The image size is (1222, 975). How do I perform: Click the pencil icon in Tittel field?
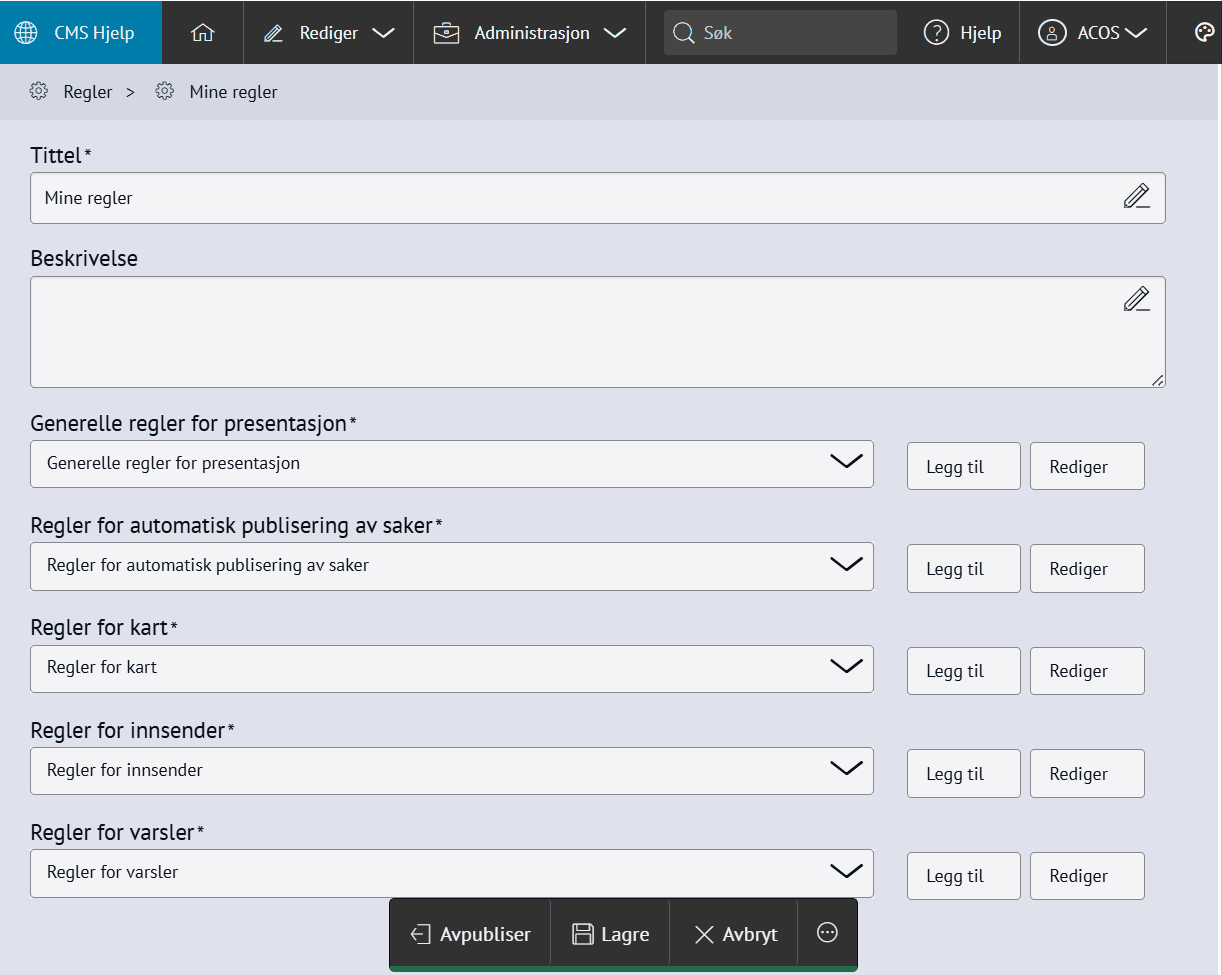[x=1136, y=197]
